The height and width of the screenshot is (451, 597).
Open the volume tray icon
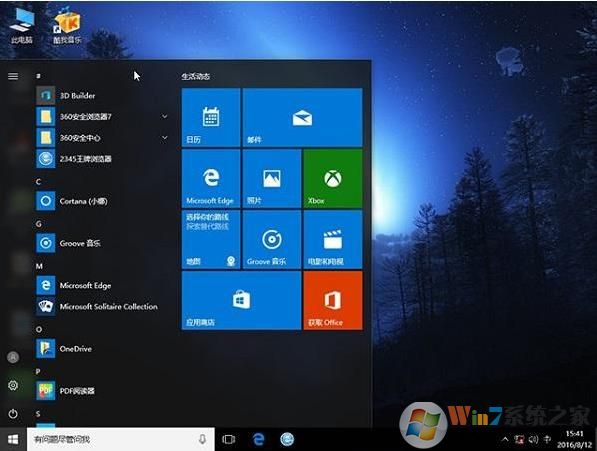click(533, 440)
